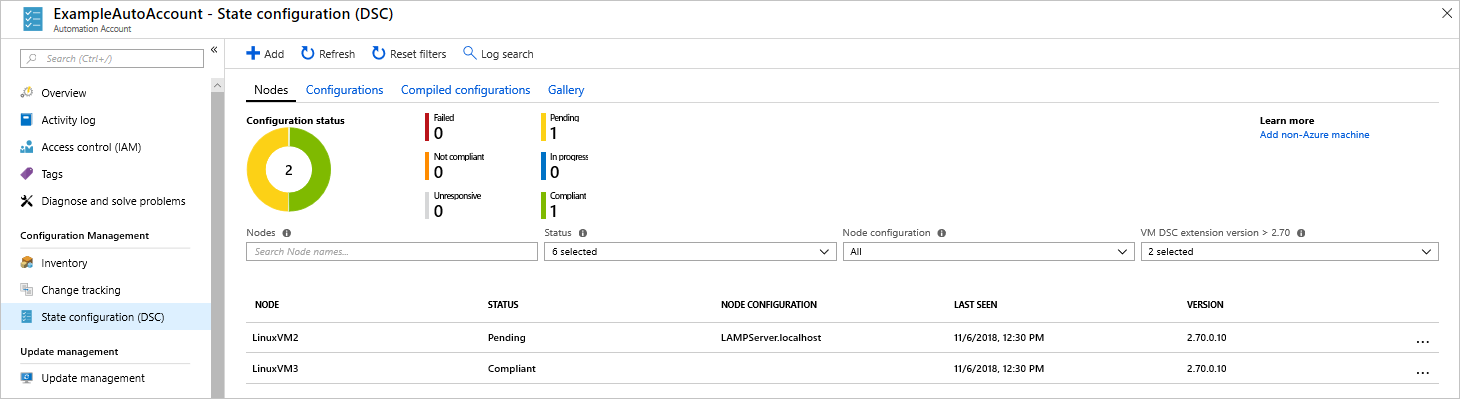Switch to the Nodes tab

coord(271,90)
